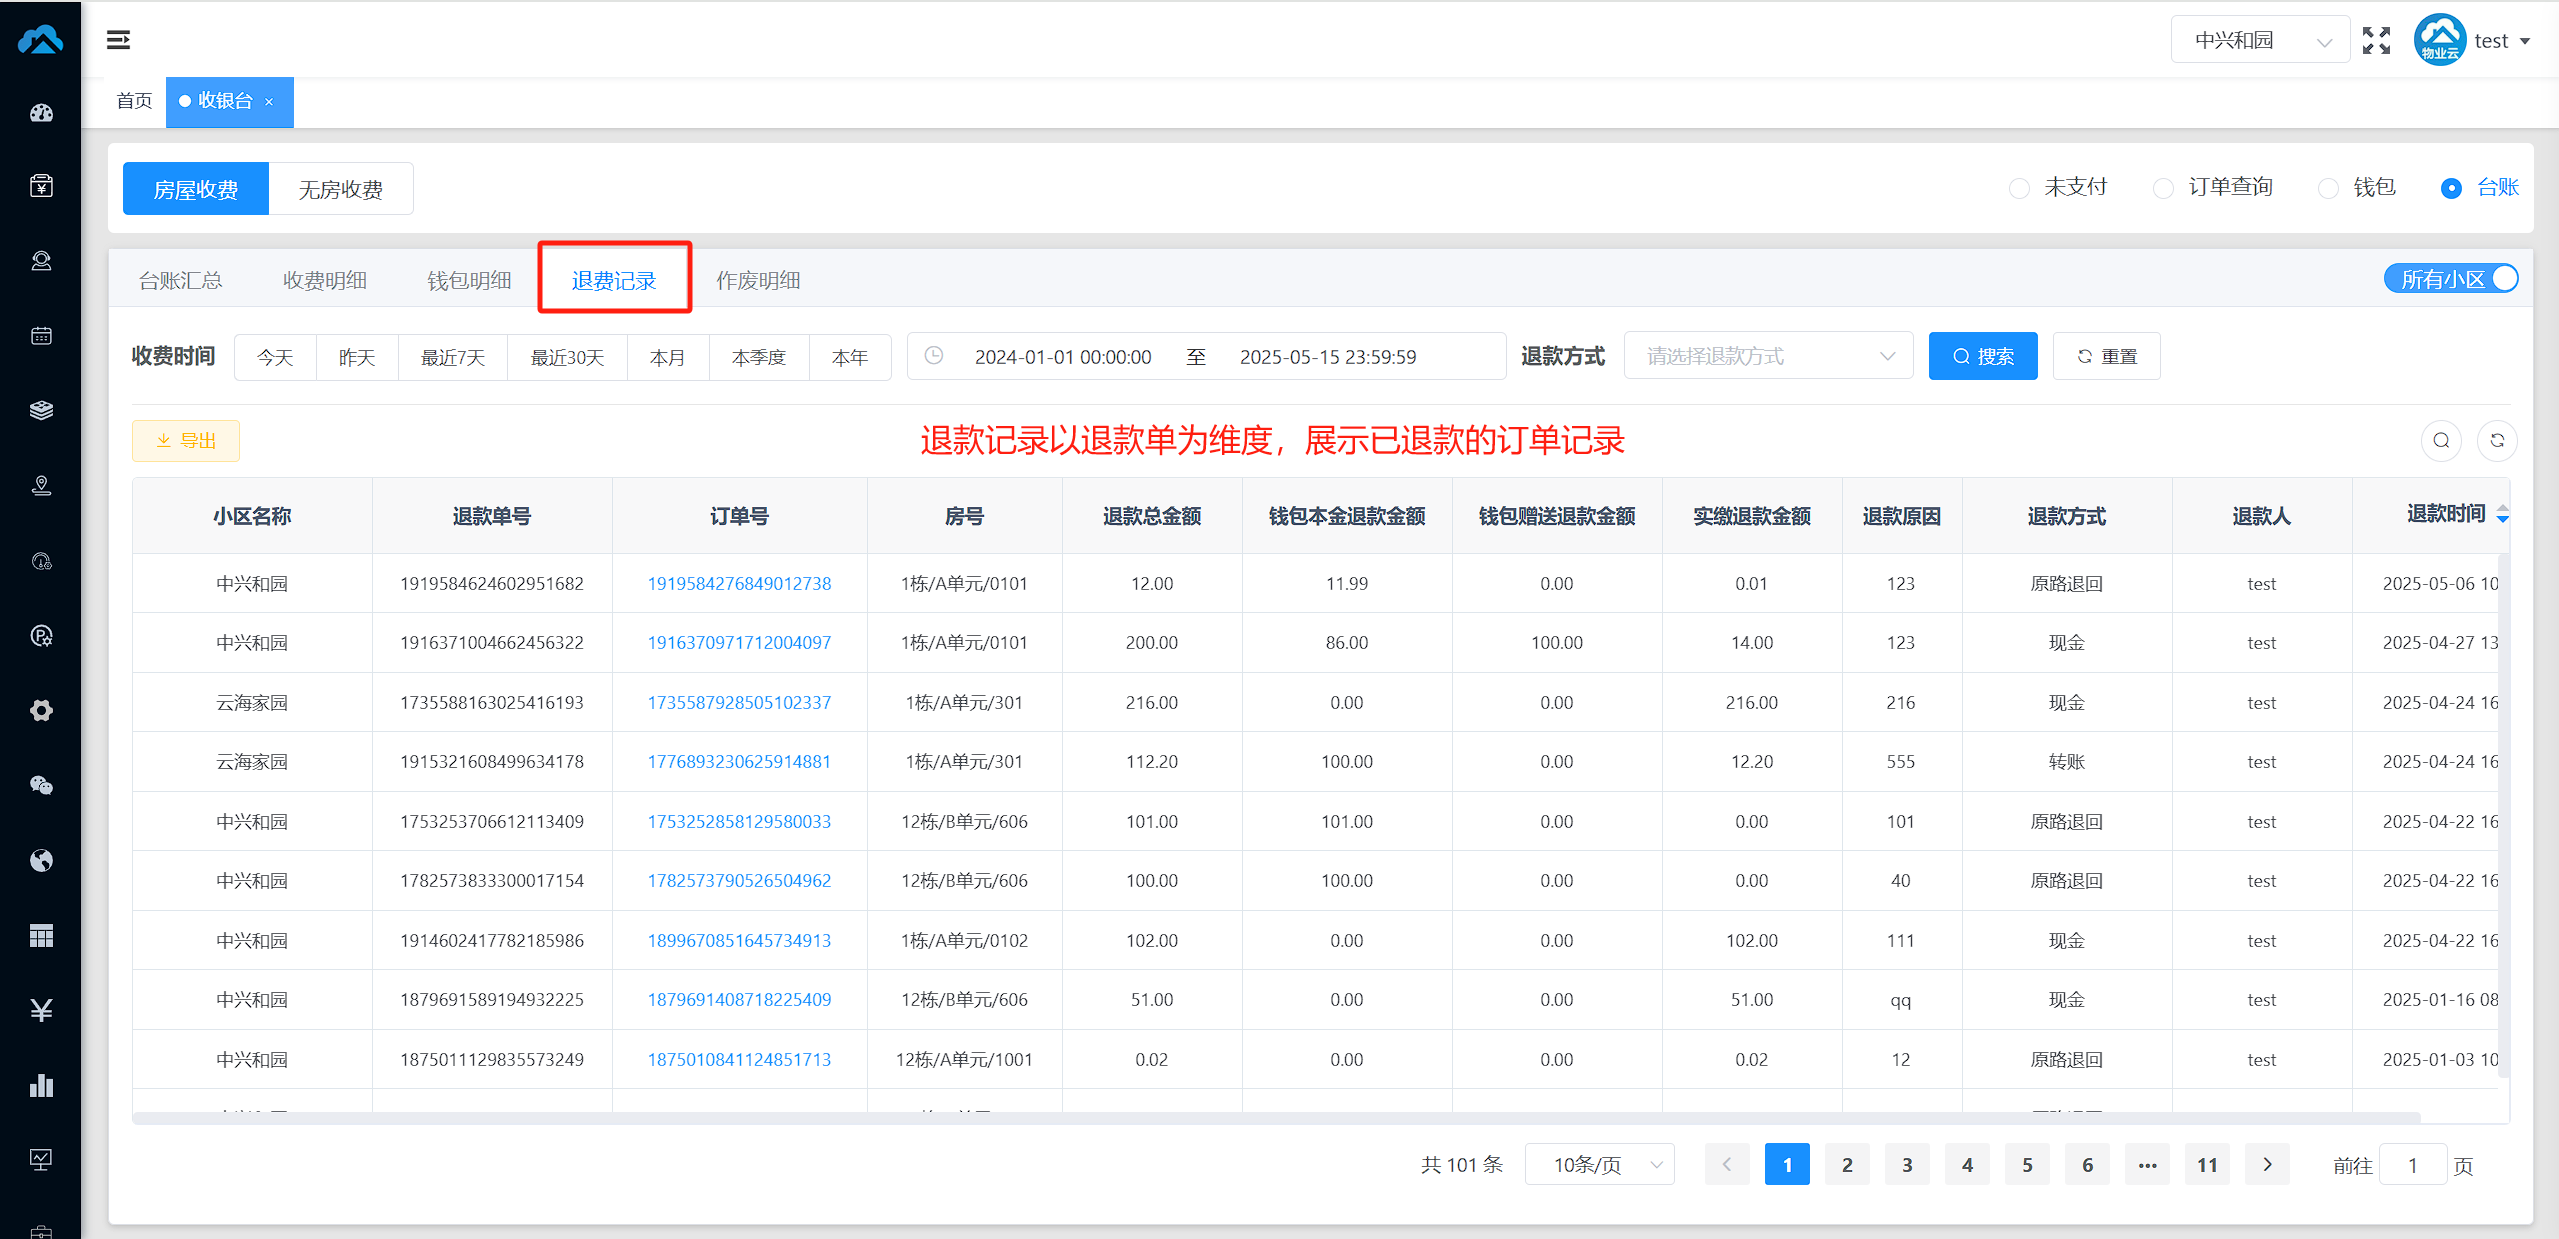Open the calendar icon in sidebar
Image resolution: width=2559 pixels, height=1239 pixels.
pos(41,336)
